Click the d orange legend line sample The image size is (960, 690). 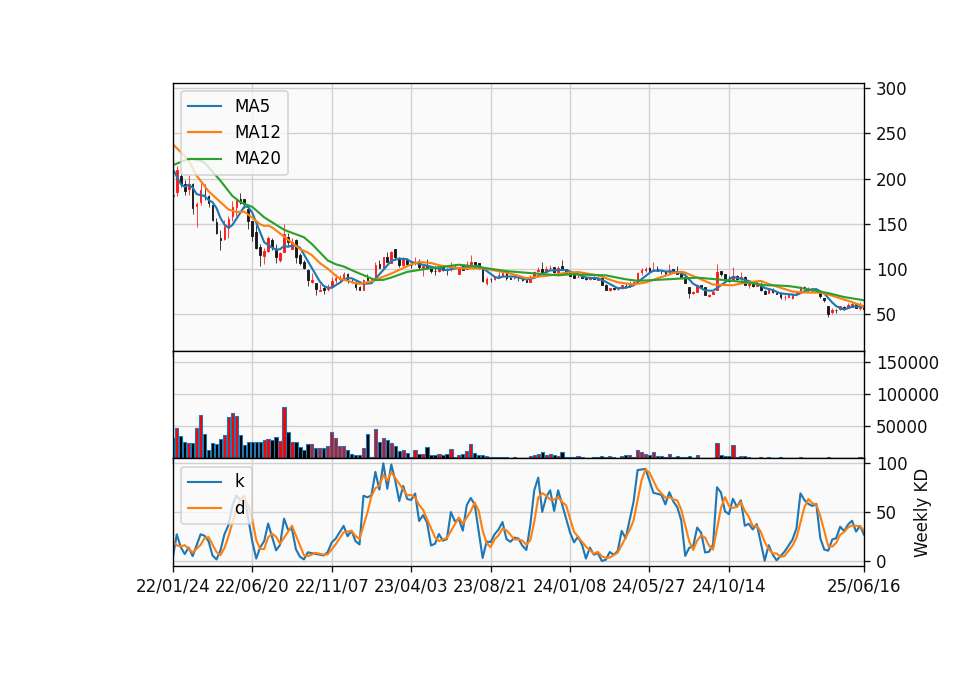point(204,508)
